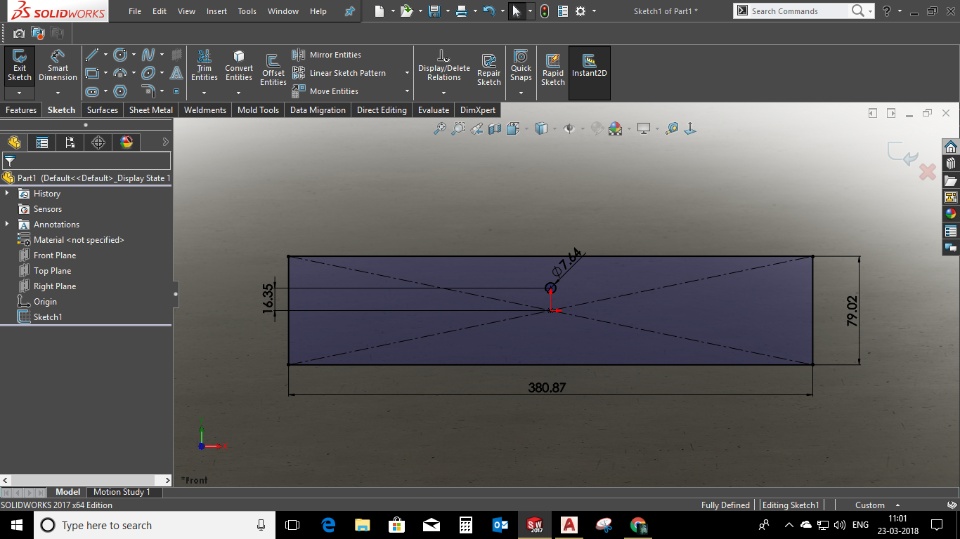The height and width of the screenshot is (539, 960).
Task: Click the Motion Study 1 tab
Action: 121,492
